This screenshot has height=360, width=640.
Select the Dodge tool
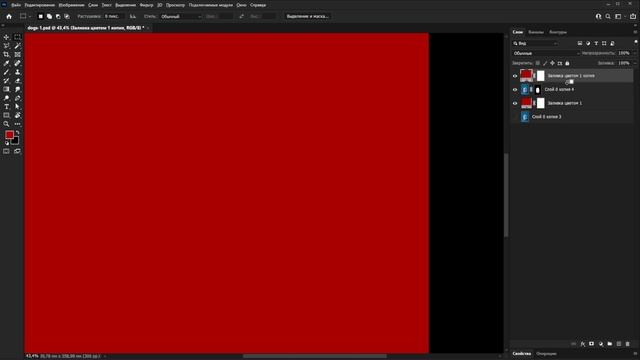tap(6, 98)
